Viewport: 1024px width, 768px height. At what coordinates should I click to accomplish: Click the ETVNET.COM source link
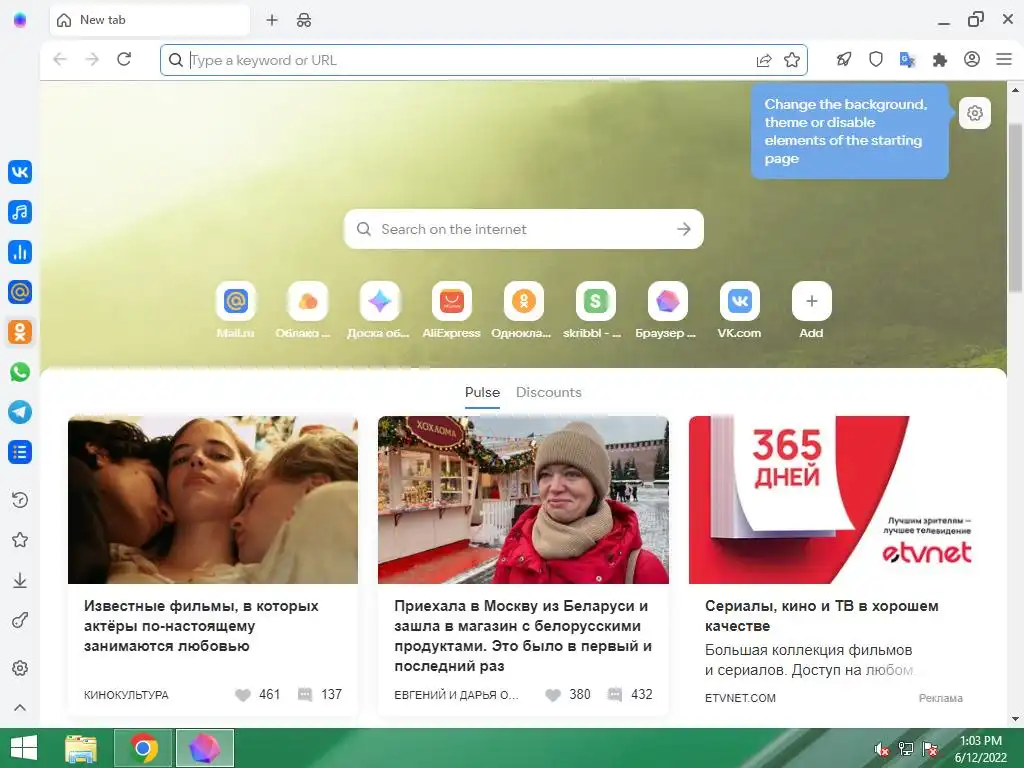click(x=740, y=698)
